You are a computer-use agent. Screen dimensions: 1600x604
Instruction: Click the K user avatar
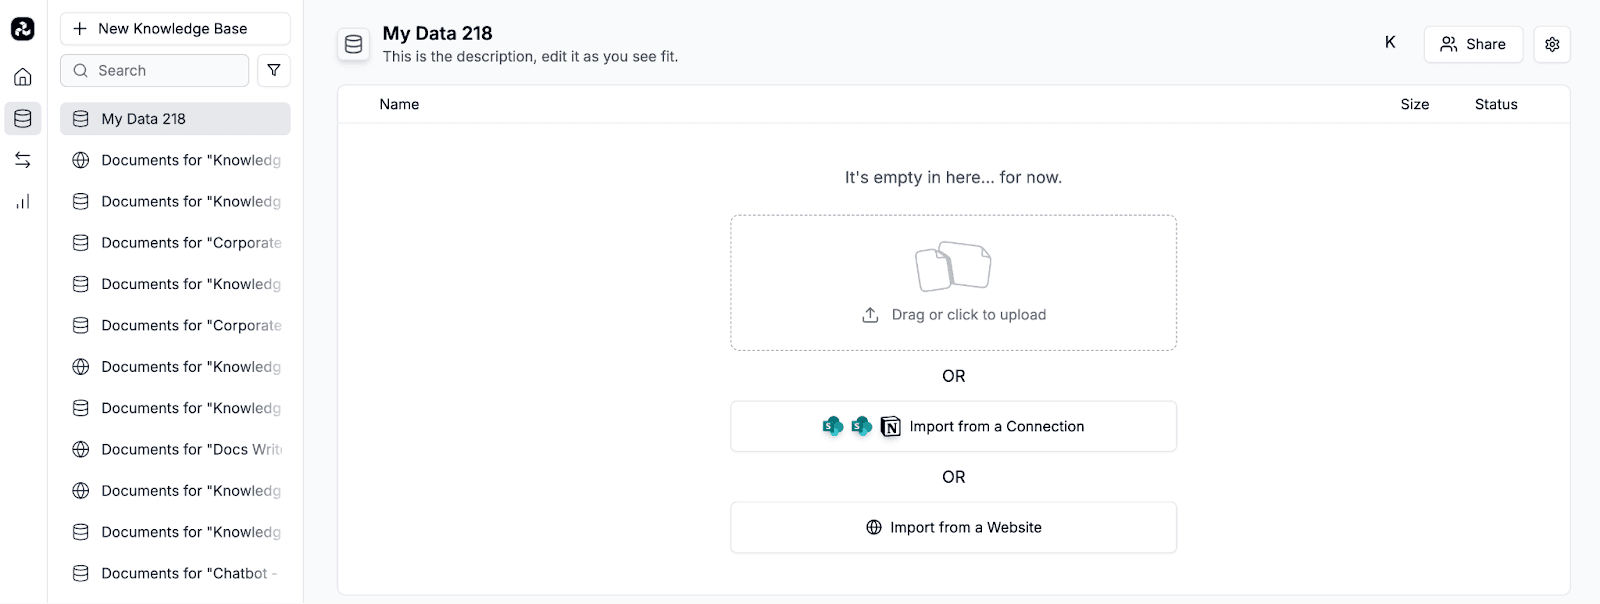coord(1390,42)
